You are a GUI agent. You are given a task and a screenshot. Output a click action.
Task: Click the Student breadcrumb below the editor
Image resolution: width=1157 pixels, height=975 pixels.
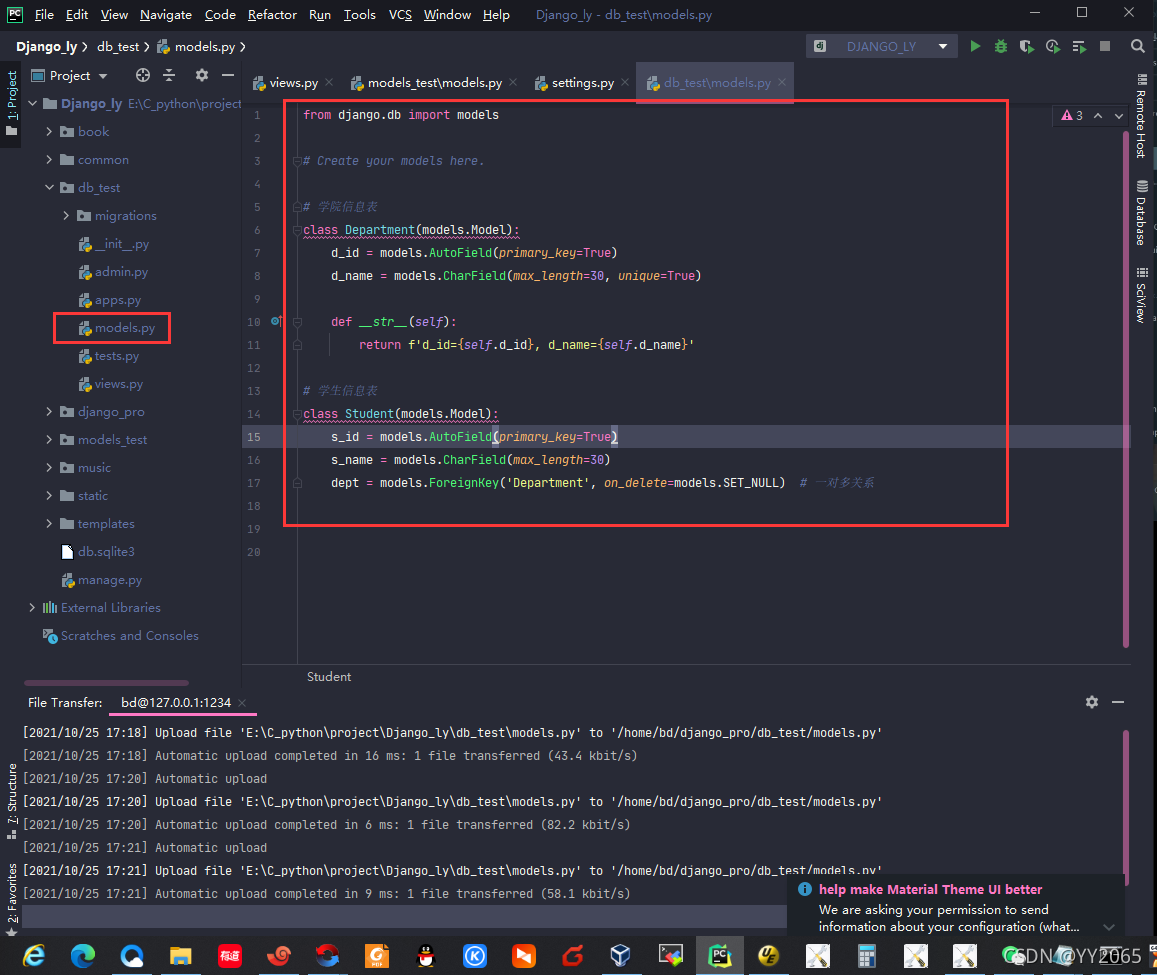coord(329,677)
